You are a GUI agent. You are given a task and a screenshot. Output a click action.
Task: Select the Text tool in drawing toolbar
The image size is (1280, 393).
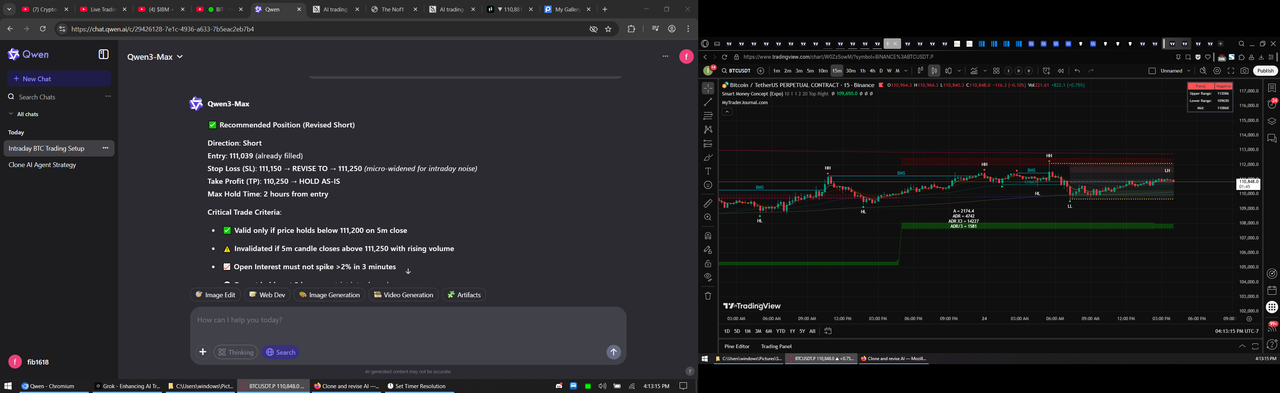click(x=708, y=171)
